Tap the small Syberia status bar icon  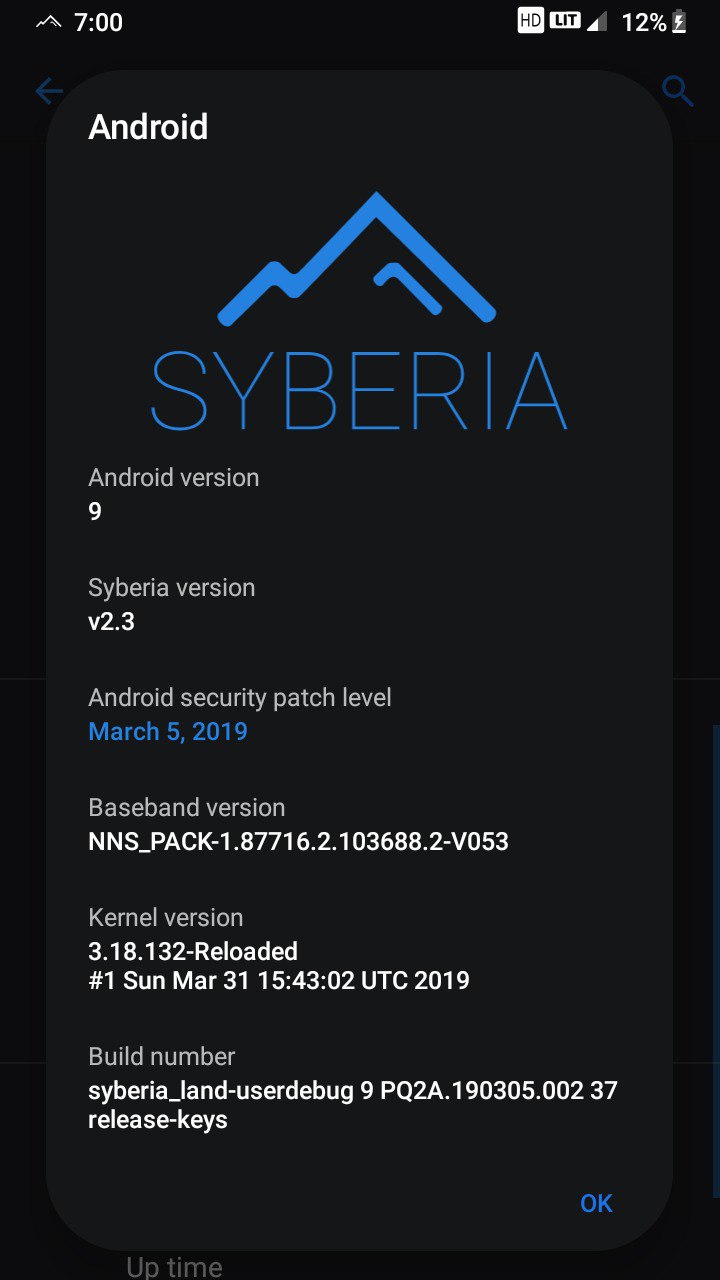48,22
